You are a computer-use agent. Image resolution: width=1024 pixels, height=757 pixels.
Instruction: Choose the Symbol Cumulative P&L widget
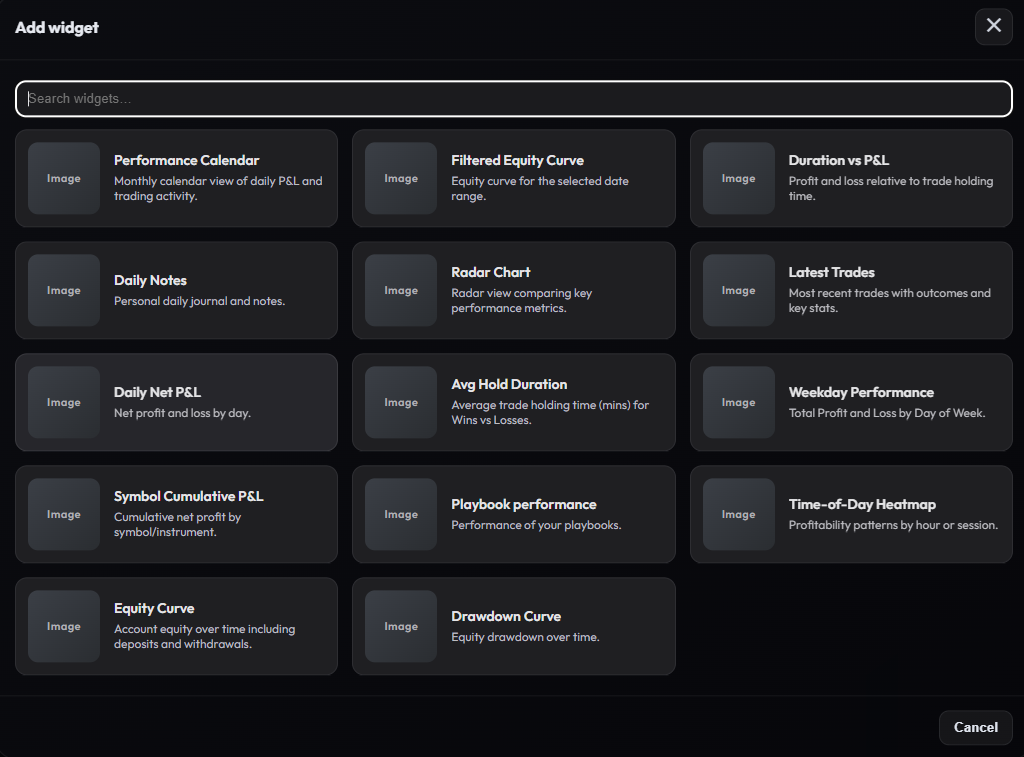[176, 514]
